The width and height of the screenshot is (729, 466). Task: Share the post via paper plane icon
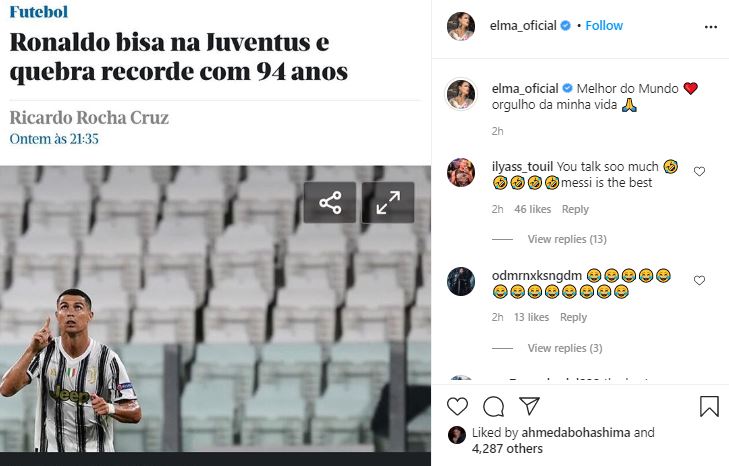pos(529,406)
